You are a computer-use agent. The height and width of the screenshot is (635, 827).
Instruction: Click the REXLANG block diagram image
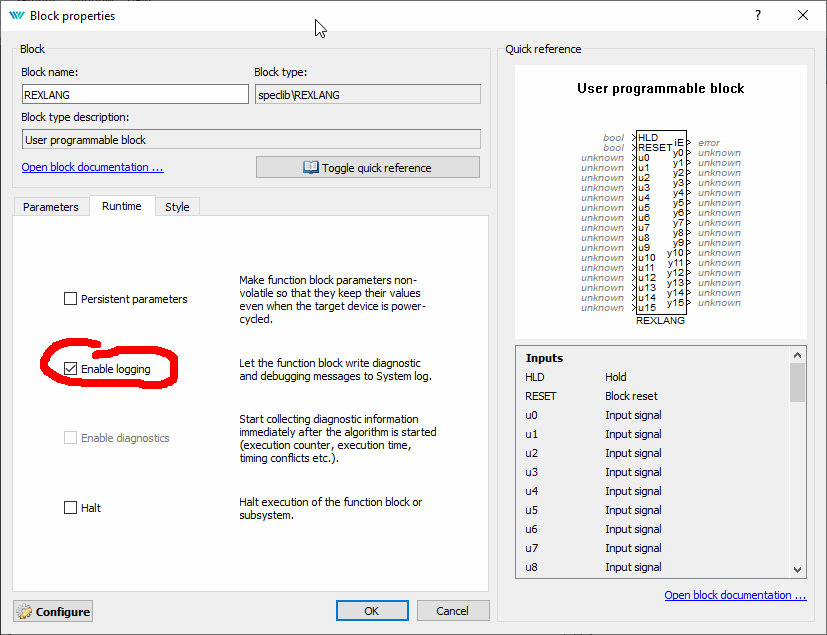(661, 228)
